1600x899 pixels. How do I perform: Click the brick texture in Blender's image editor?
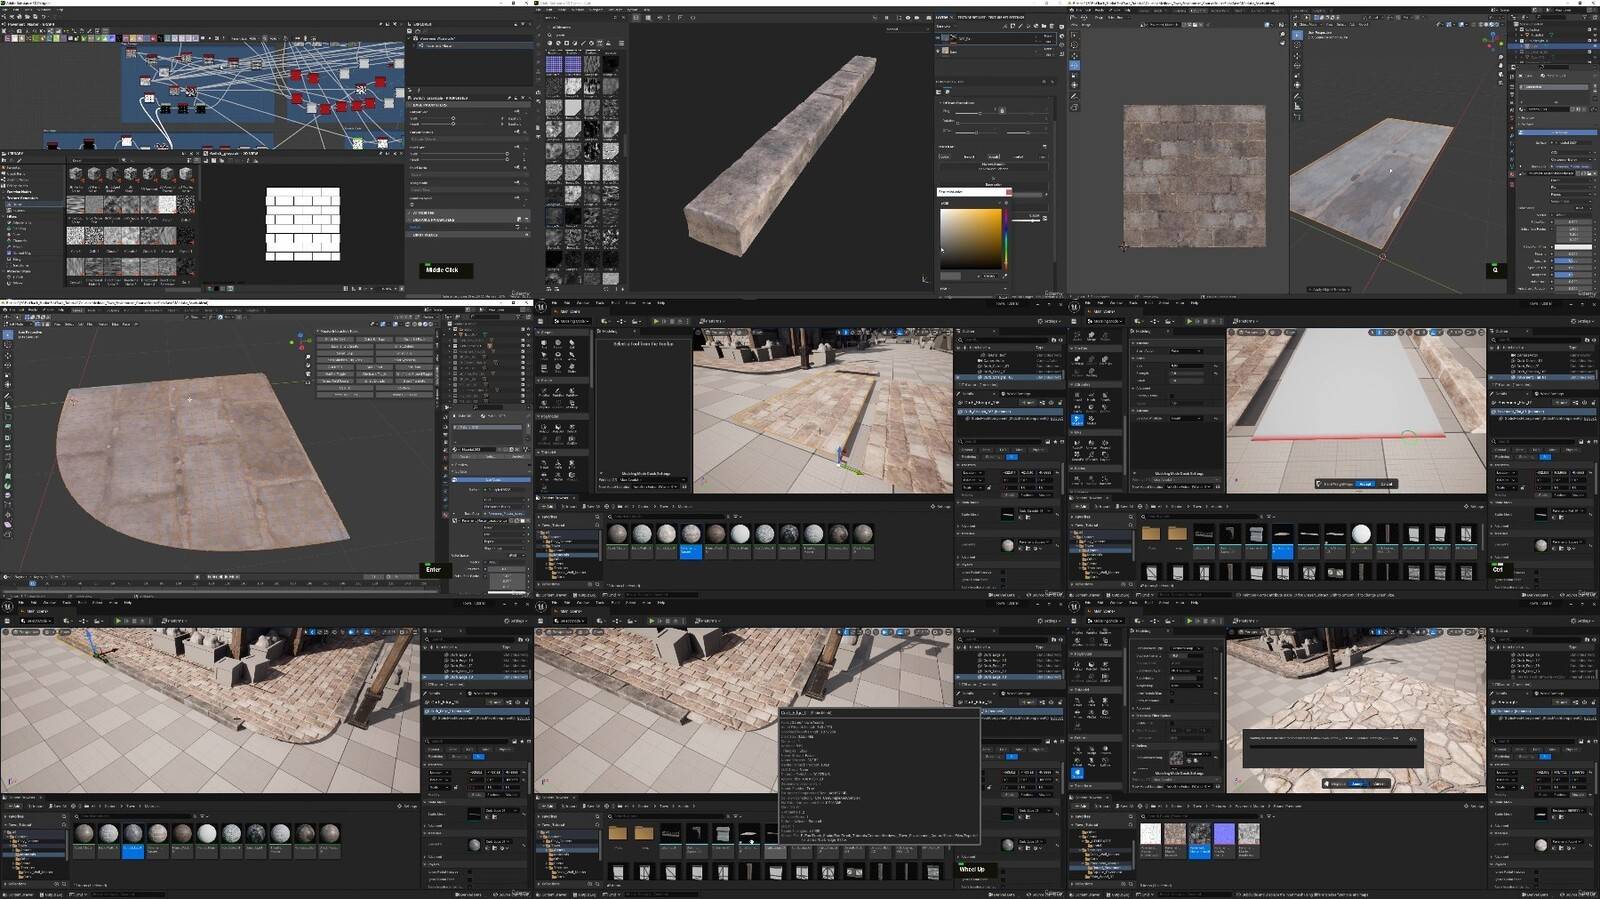pyautogui.click(x=1194, y=176)
